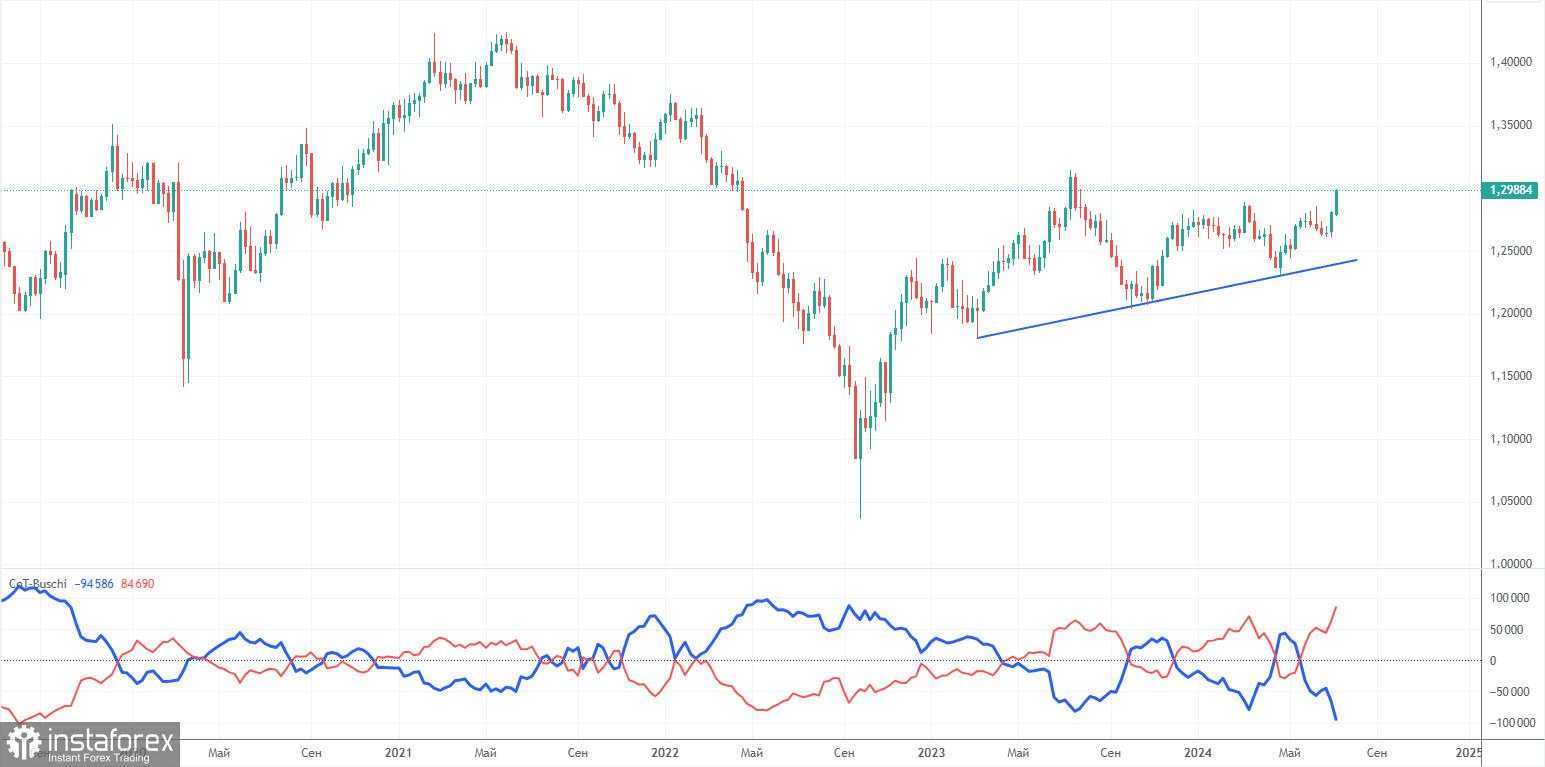Screen dimensions: 1545x767
Task: Select the 1,15000 price axis label
Action: 1511,376
